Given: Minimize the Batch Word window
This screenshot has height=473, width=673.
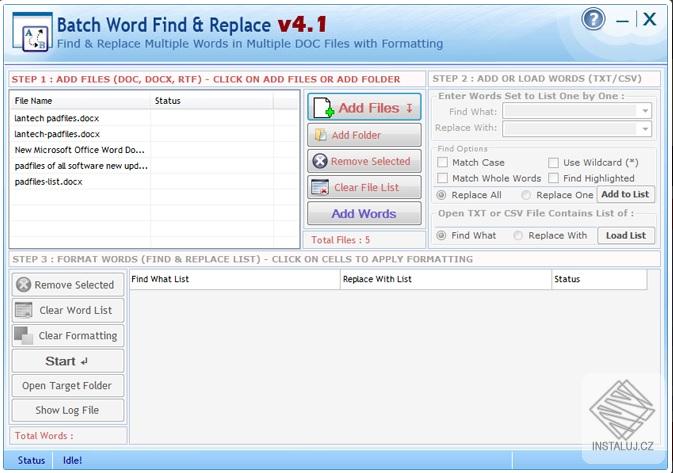Looking at the screenshot, I should (x=622, y=20).
